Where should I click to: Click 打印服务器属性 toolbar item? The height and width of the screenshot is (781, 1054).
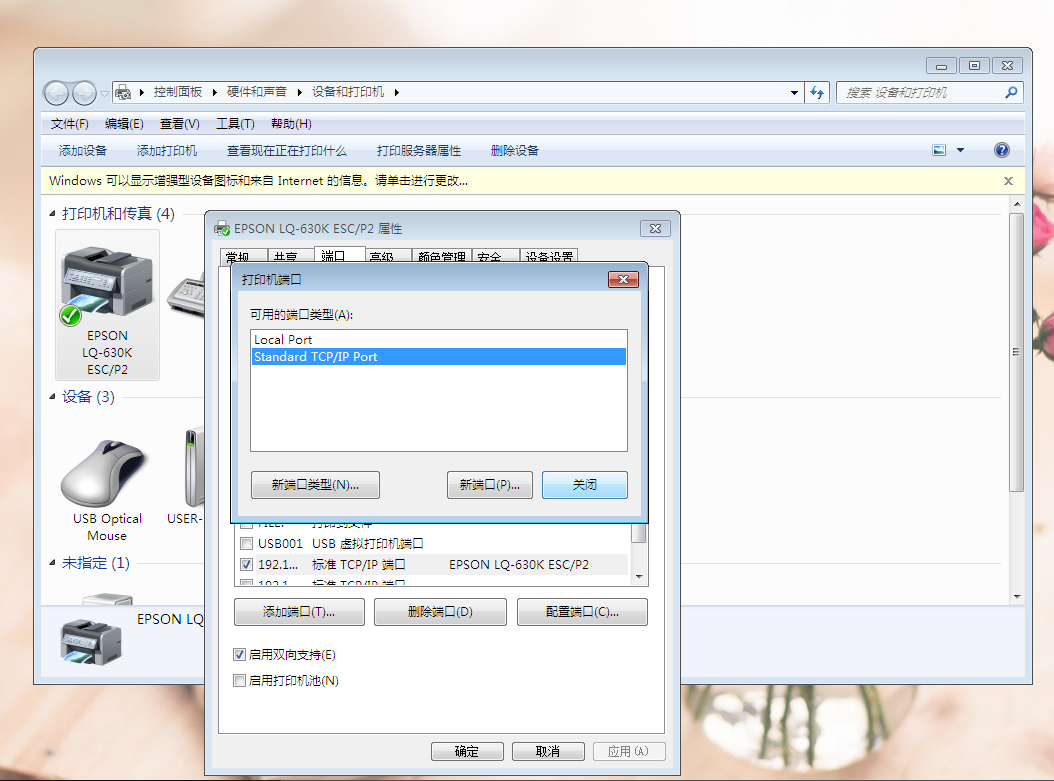[419, 151]
